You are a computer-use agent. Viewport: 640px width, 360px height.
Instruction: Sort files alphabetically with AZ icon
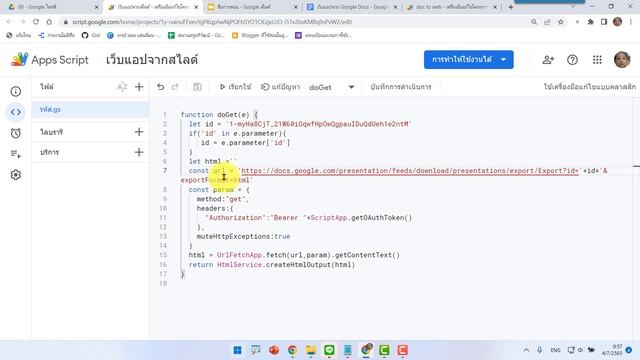coord(122,87)
